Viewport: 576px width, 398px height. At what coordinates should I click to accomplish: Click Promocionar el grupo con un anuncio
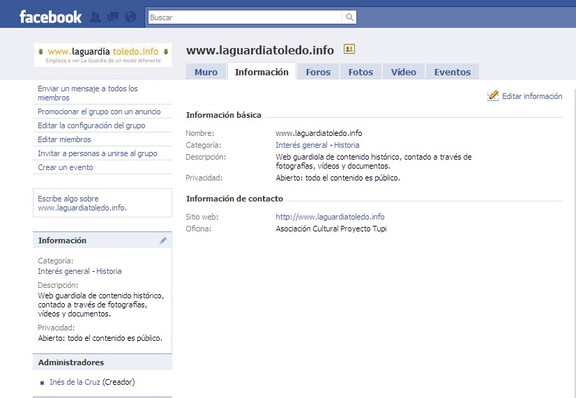point(99,112)
